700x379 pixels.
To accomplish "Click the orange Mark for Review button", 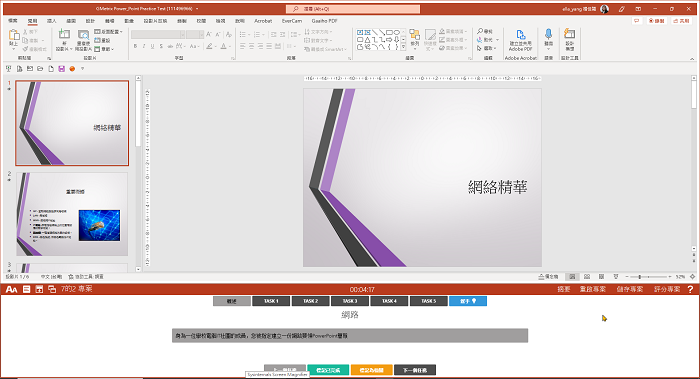I will [371, 370].
